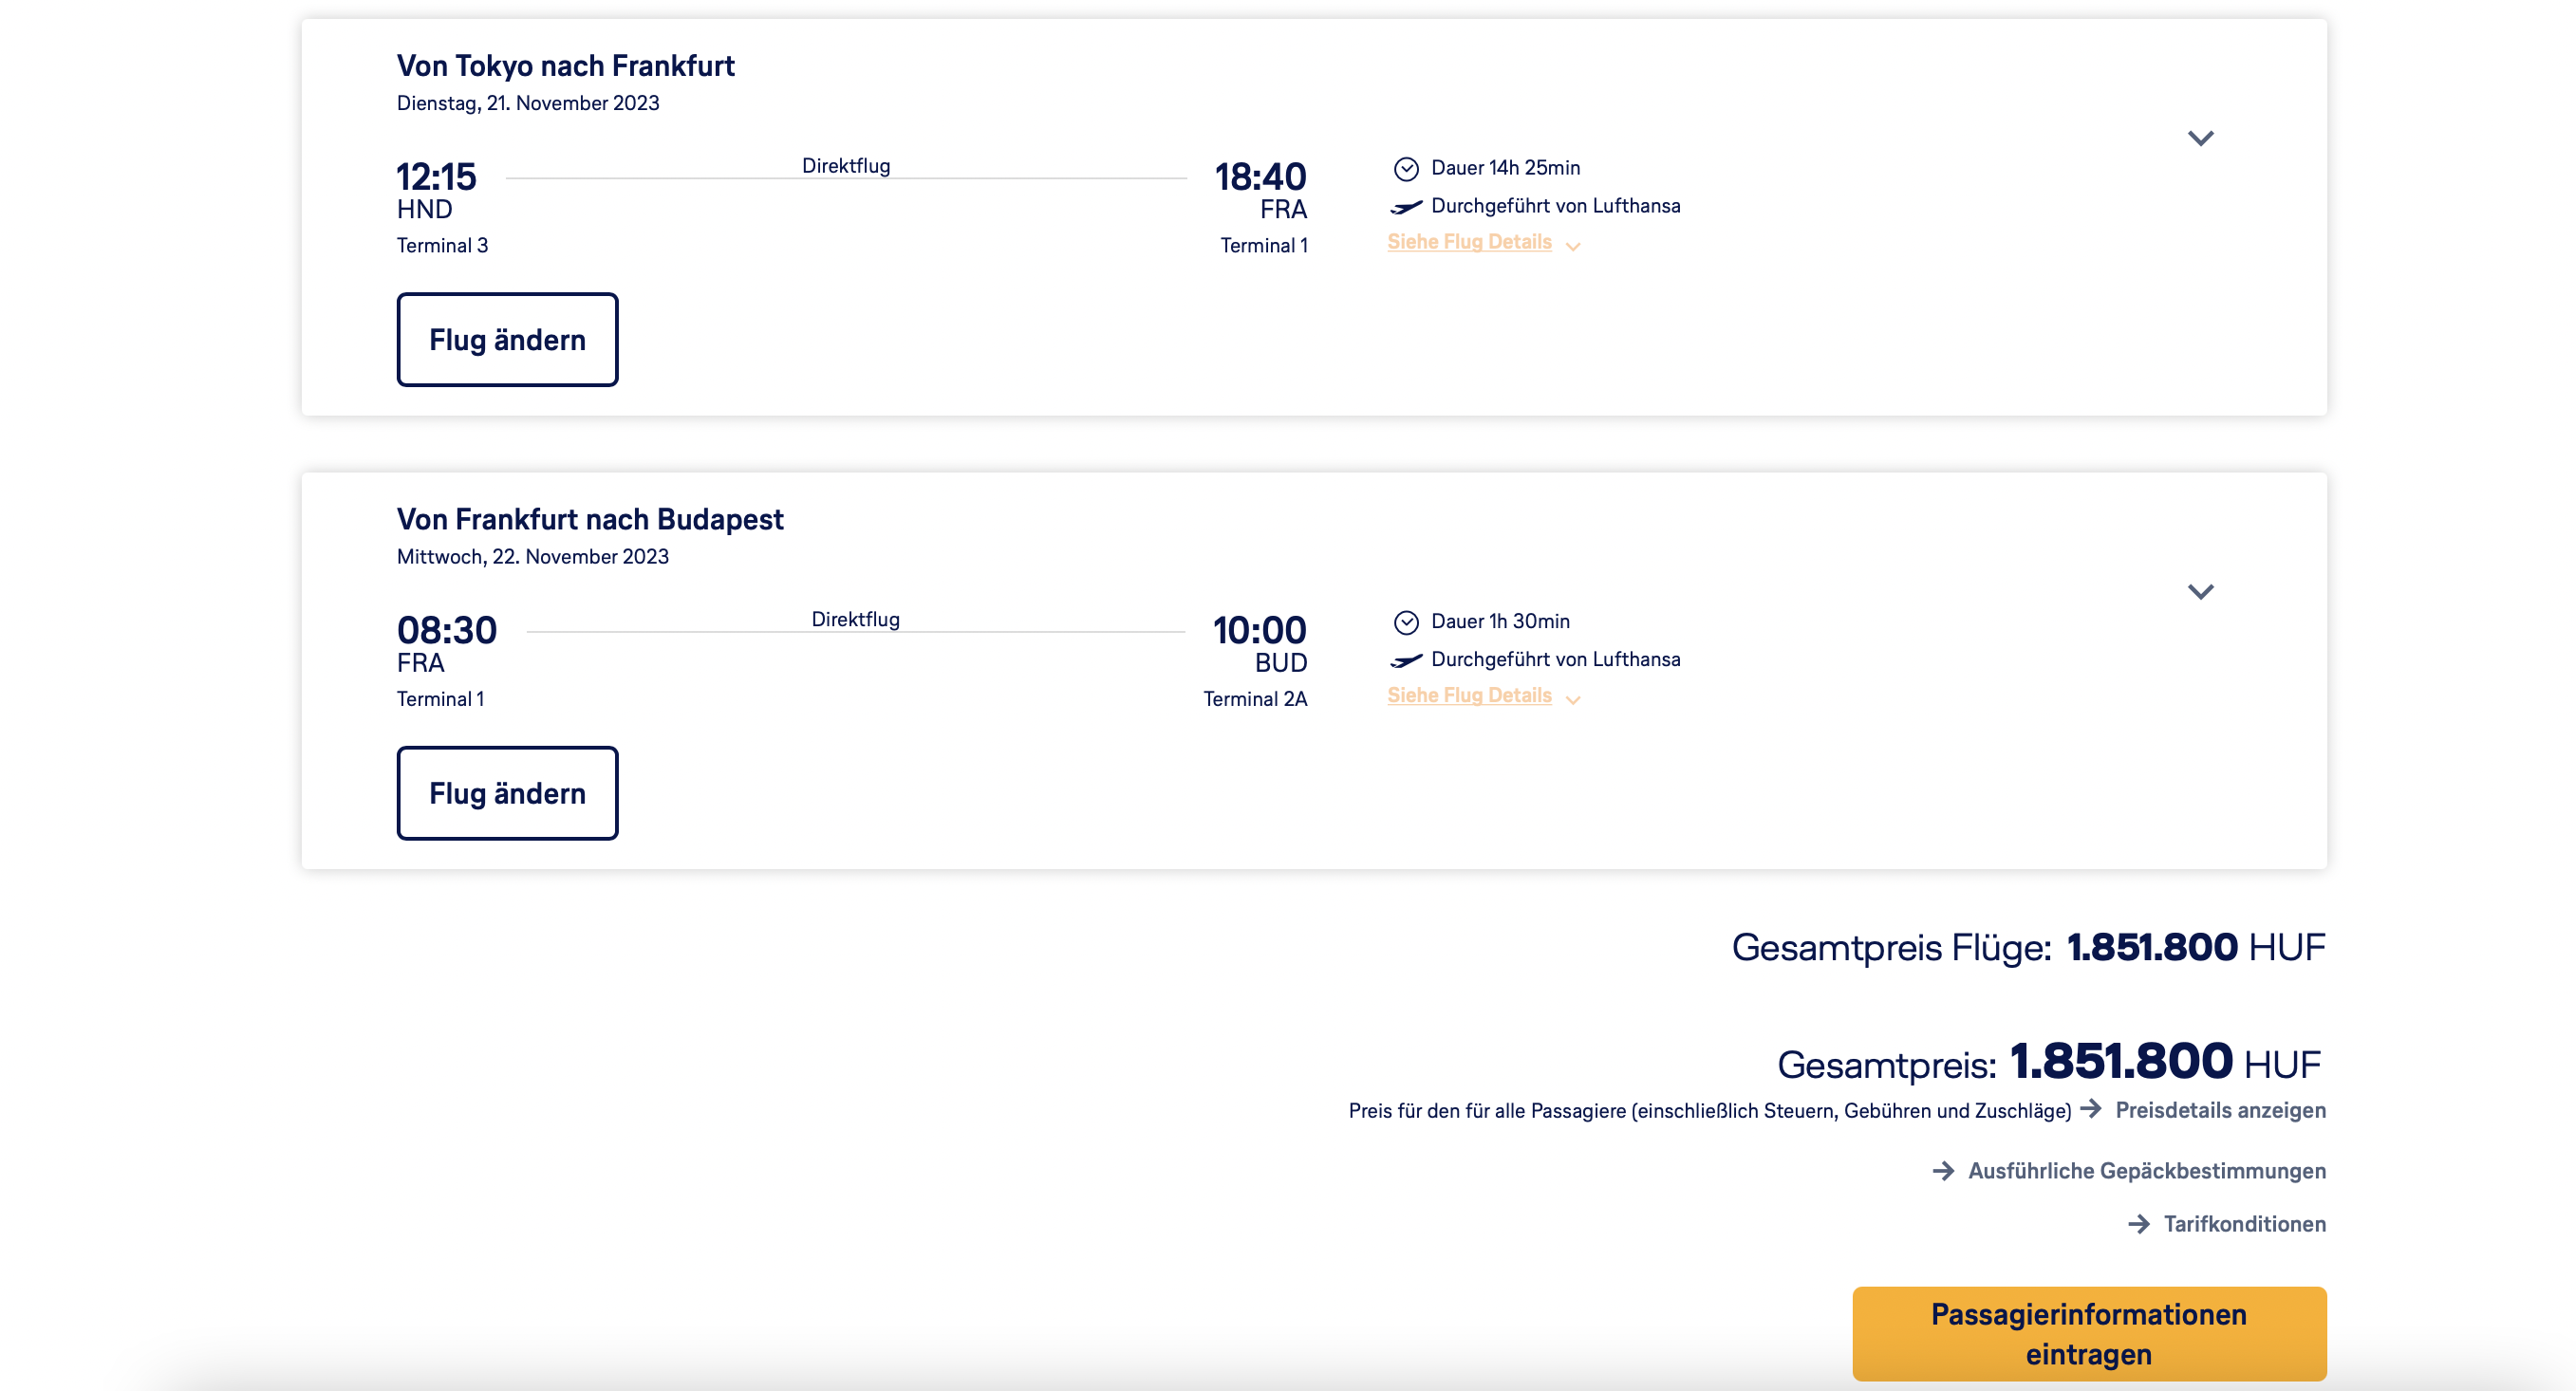2576x1391 pixels.
Task: Click the airplane icon on the Frankfurt–Budapest flight
Action: [x=1406, y=660]
